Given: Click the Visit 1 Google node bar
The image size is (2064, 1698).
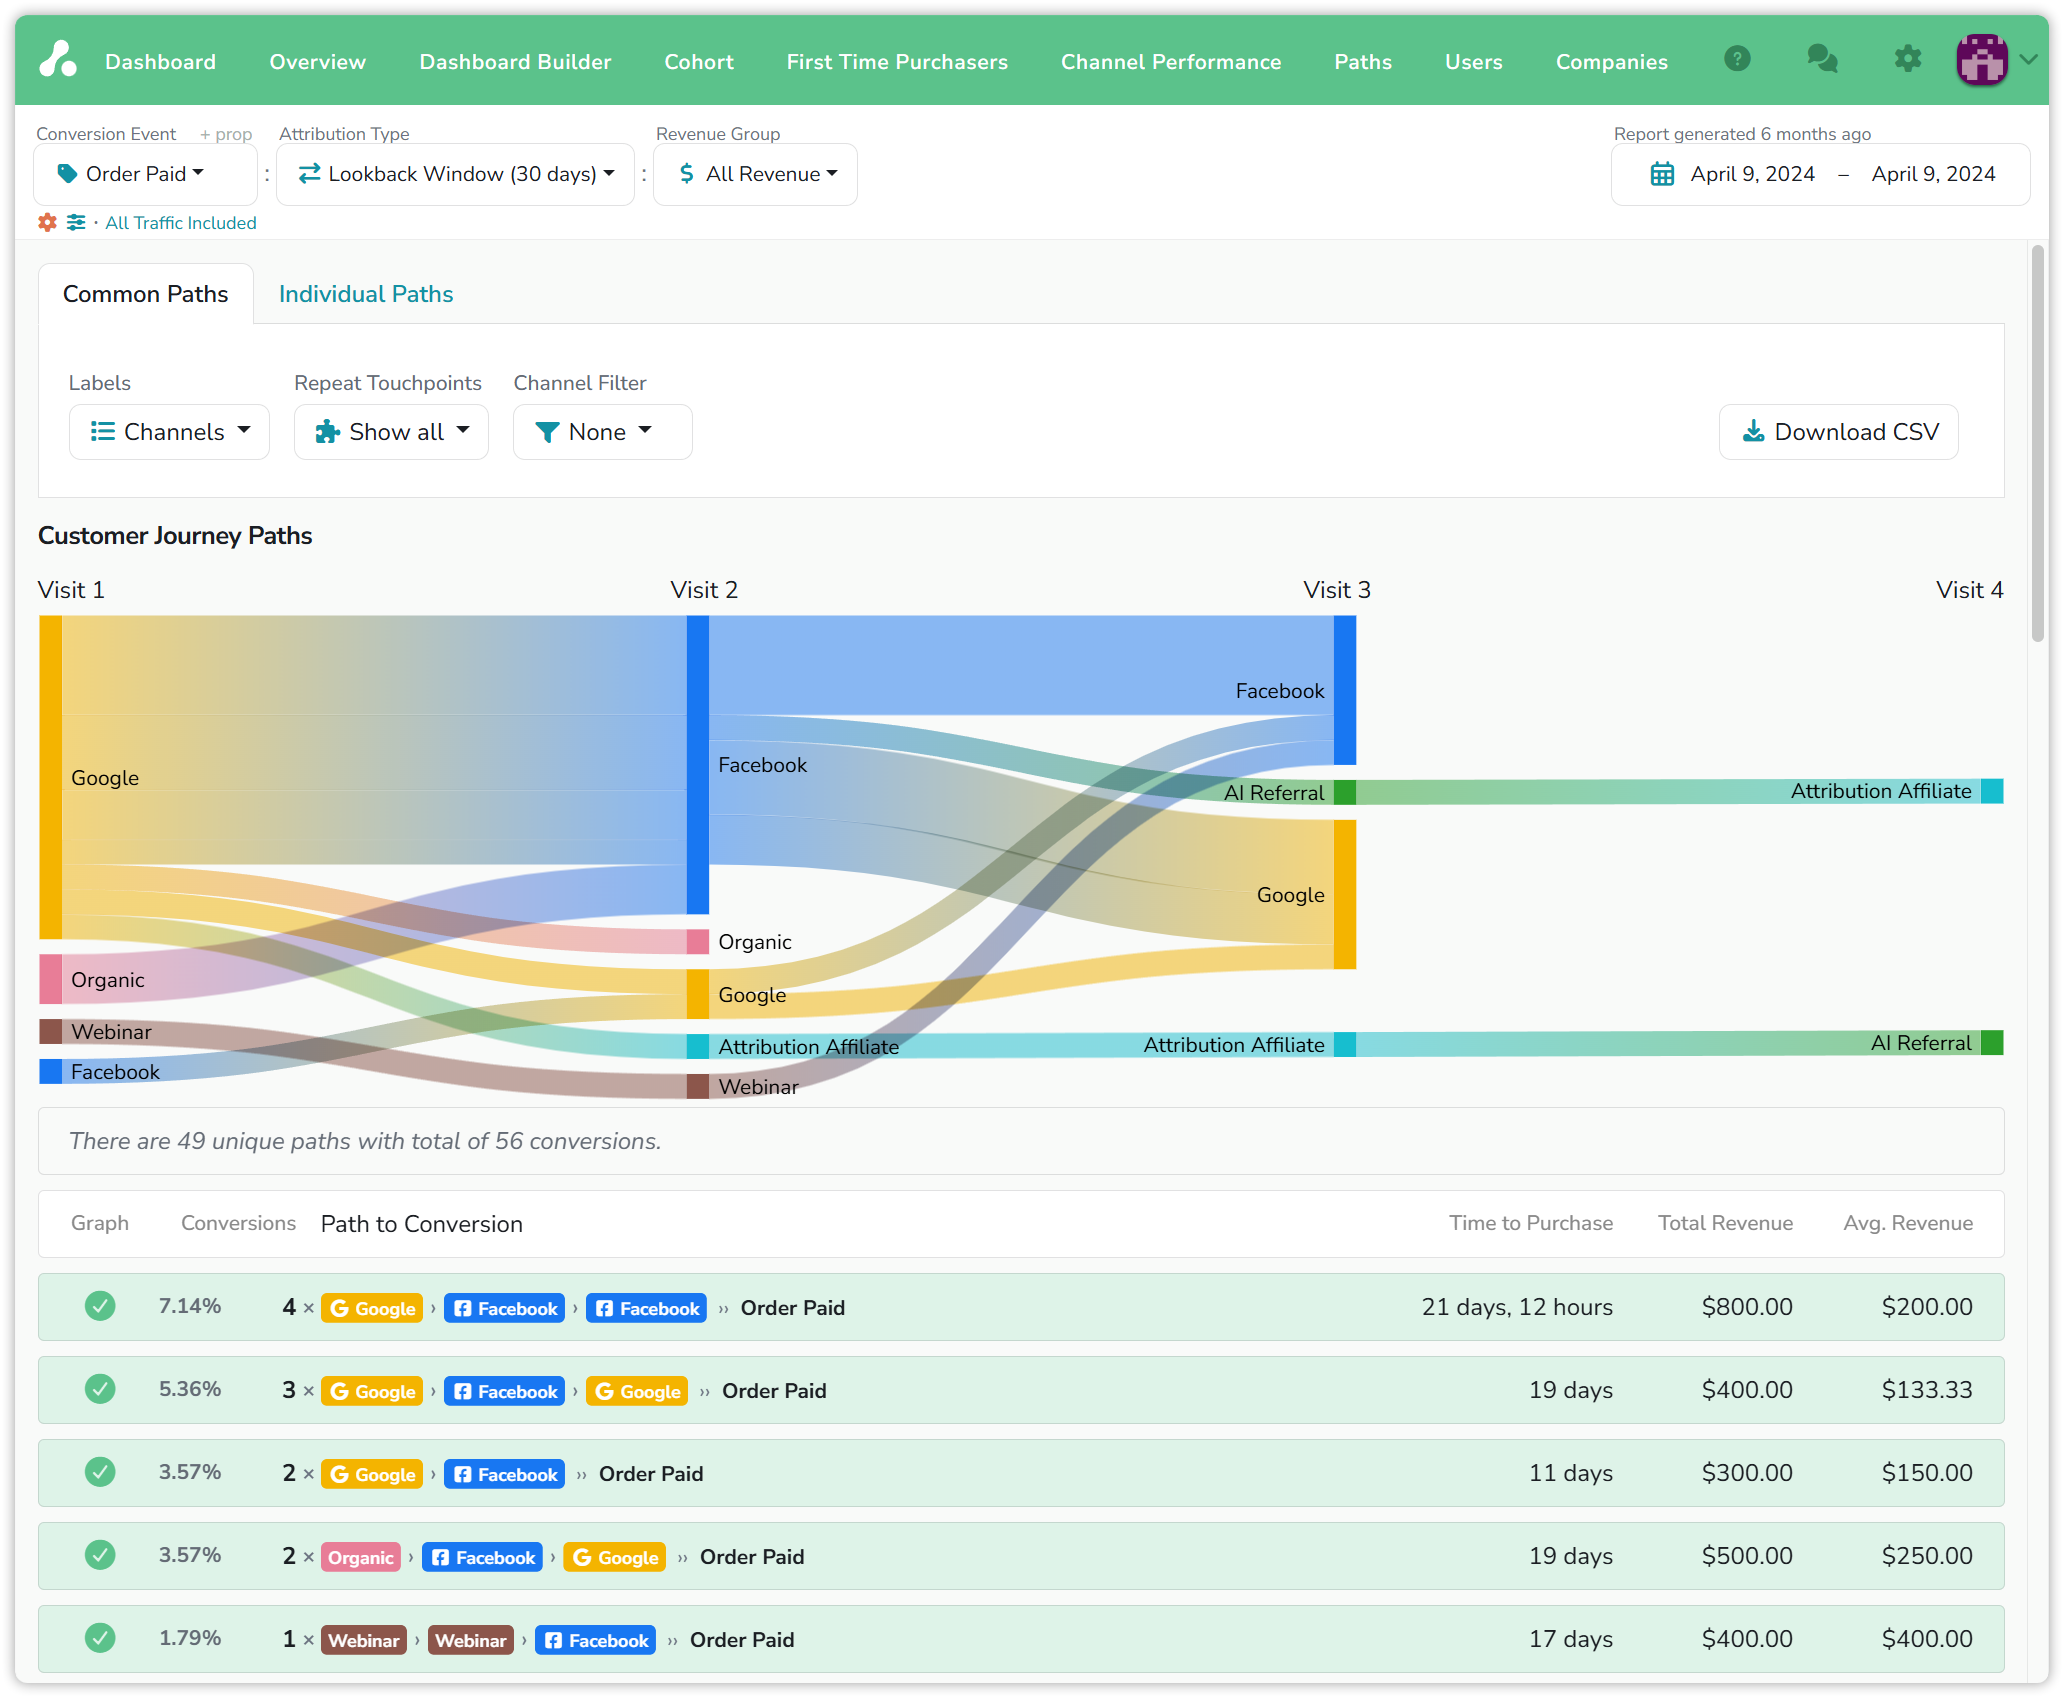Looking at the screenshot, I should [50, 777].
